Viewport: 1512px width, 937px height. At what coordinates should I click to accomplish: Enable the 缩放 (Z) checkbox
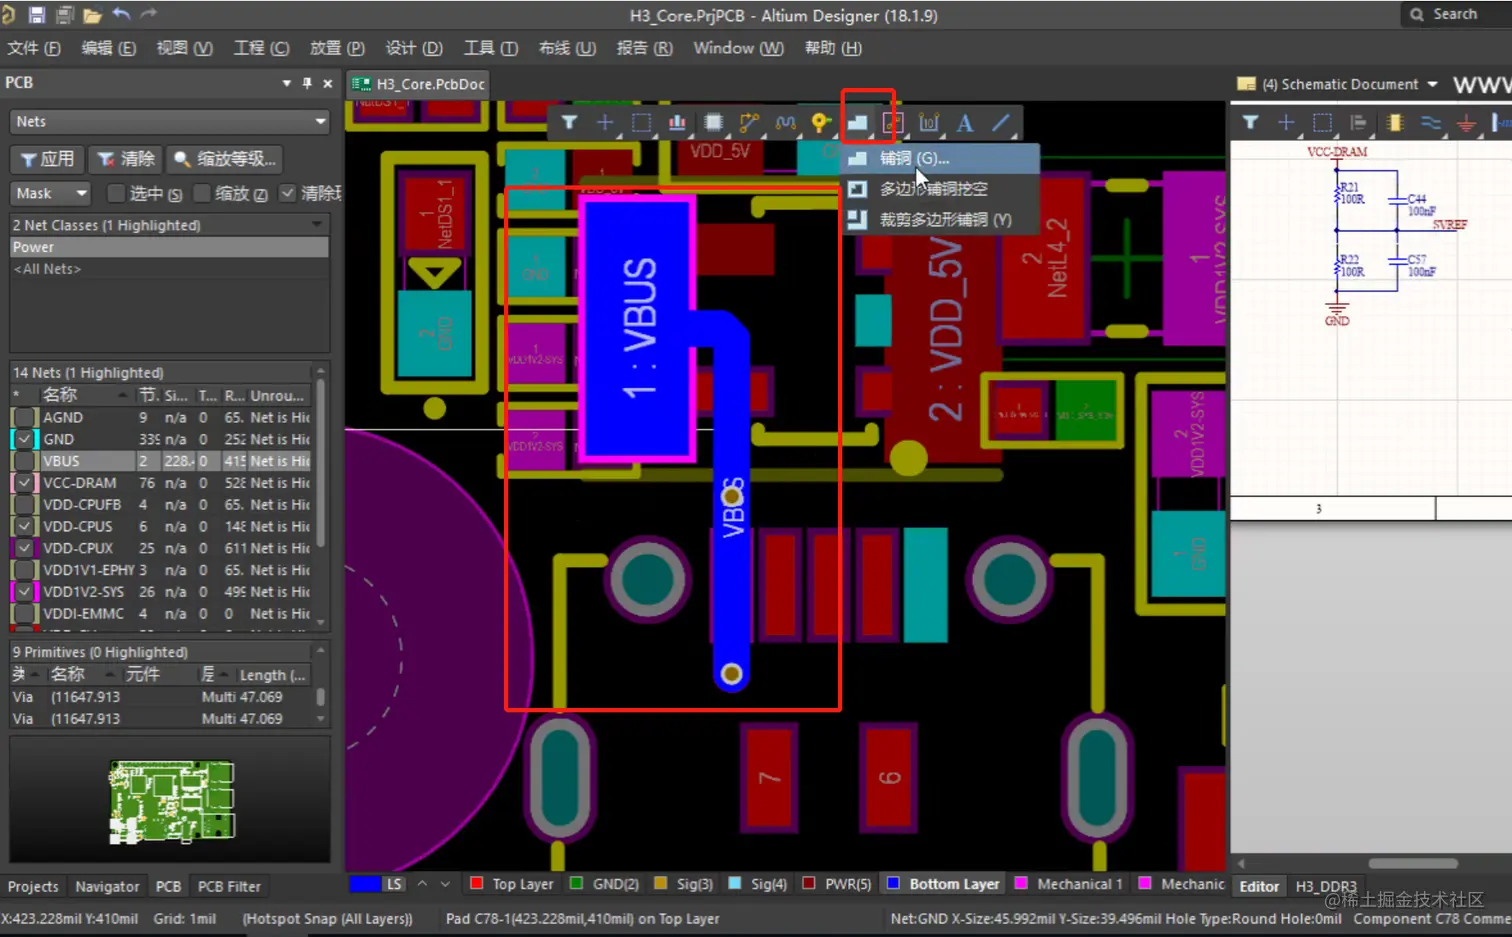pos(202,193)
